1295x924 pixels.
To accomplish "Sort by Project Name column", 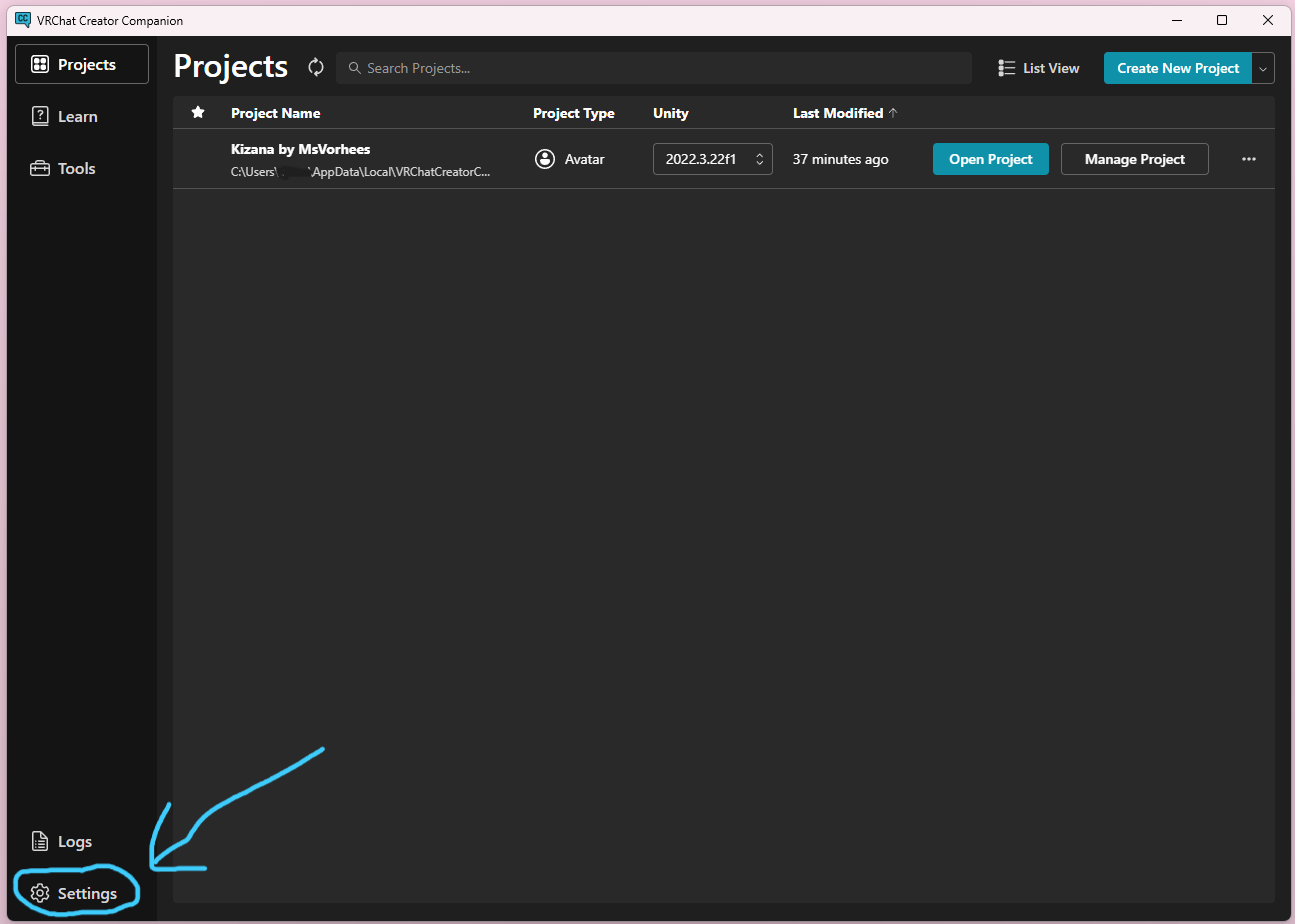I will [275, 113].
